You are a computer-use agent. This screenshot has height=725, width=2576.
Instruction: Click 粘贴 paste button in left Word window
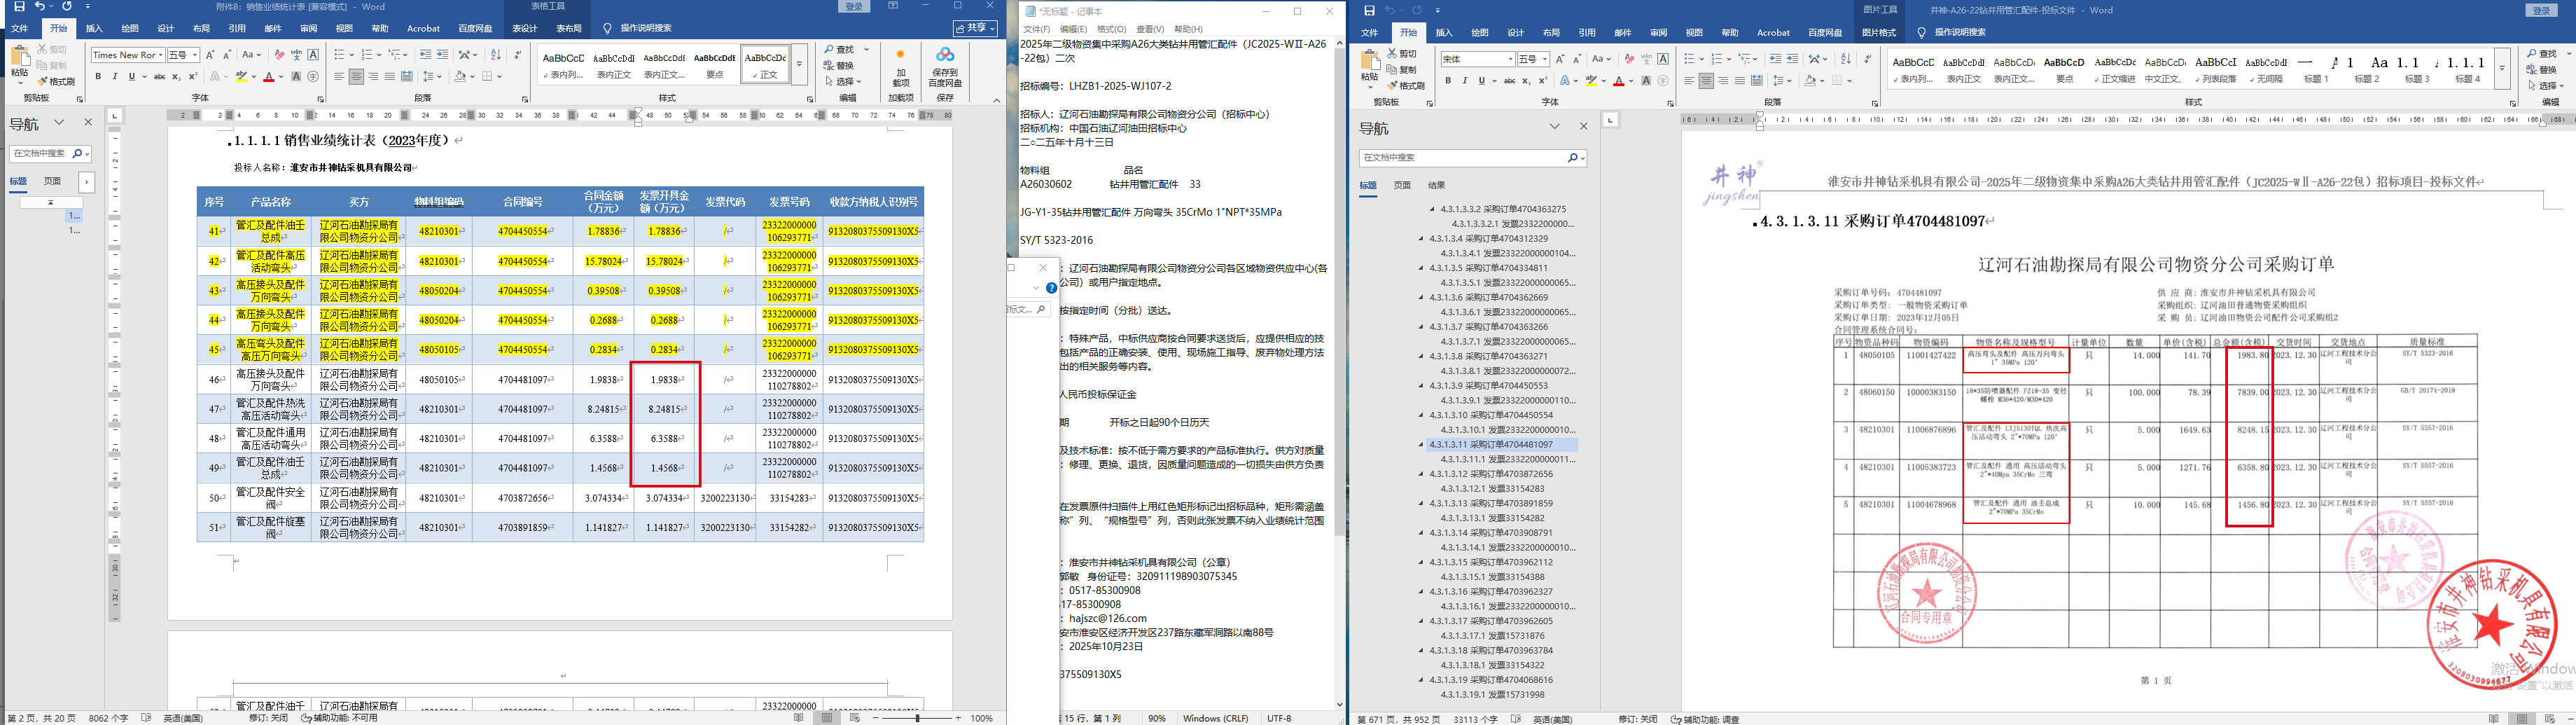point(20,66)
